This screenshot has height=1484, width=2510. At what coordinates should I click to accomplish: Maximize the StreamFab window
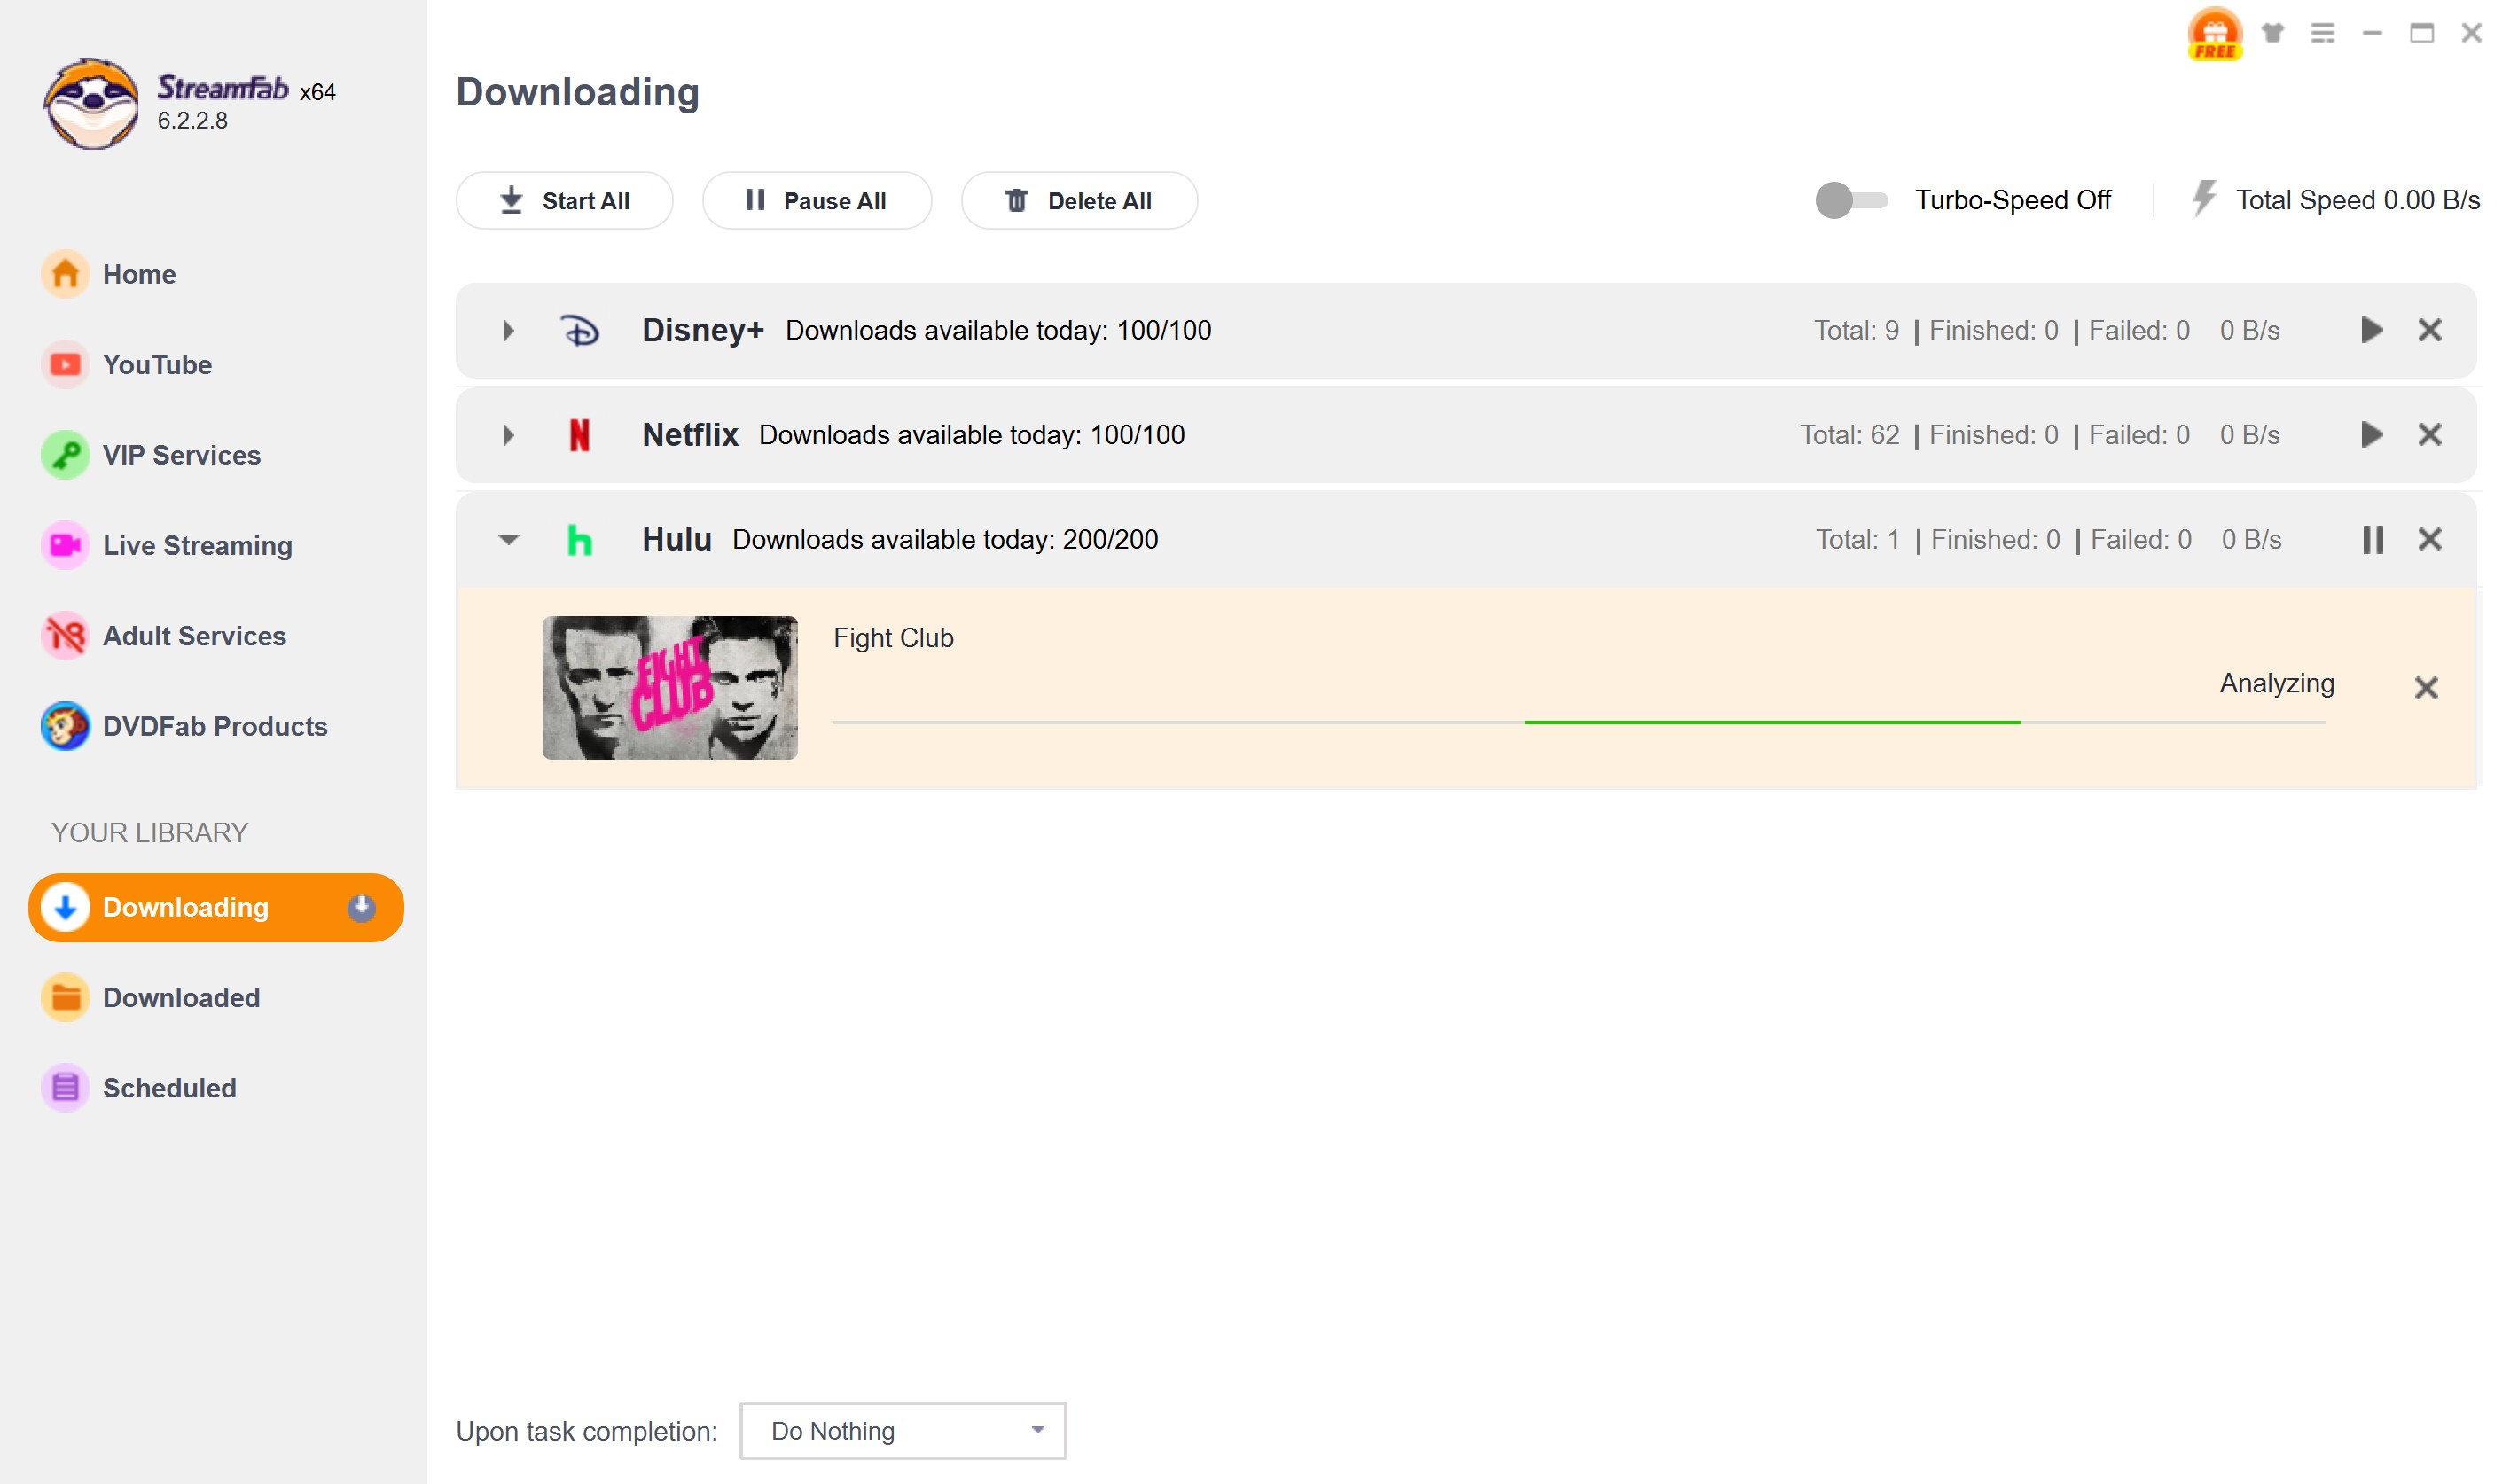click(x=2421, y=33)
